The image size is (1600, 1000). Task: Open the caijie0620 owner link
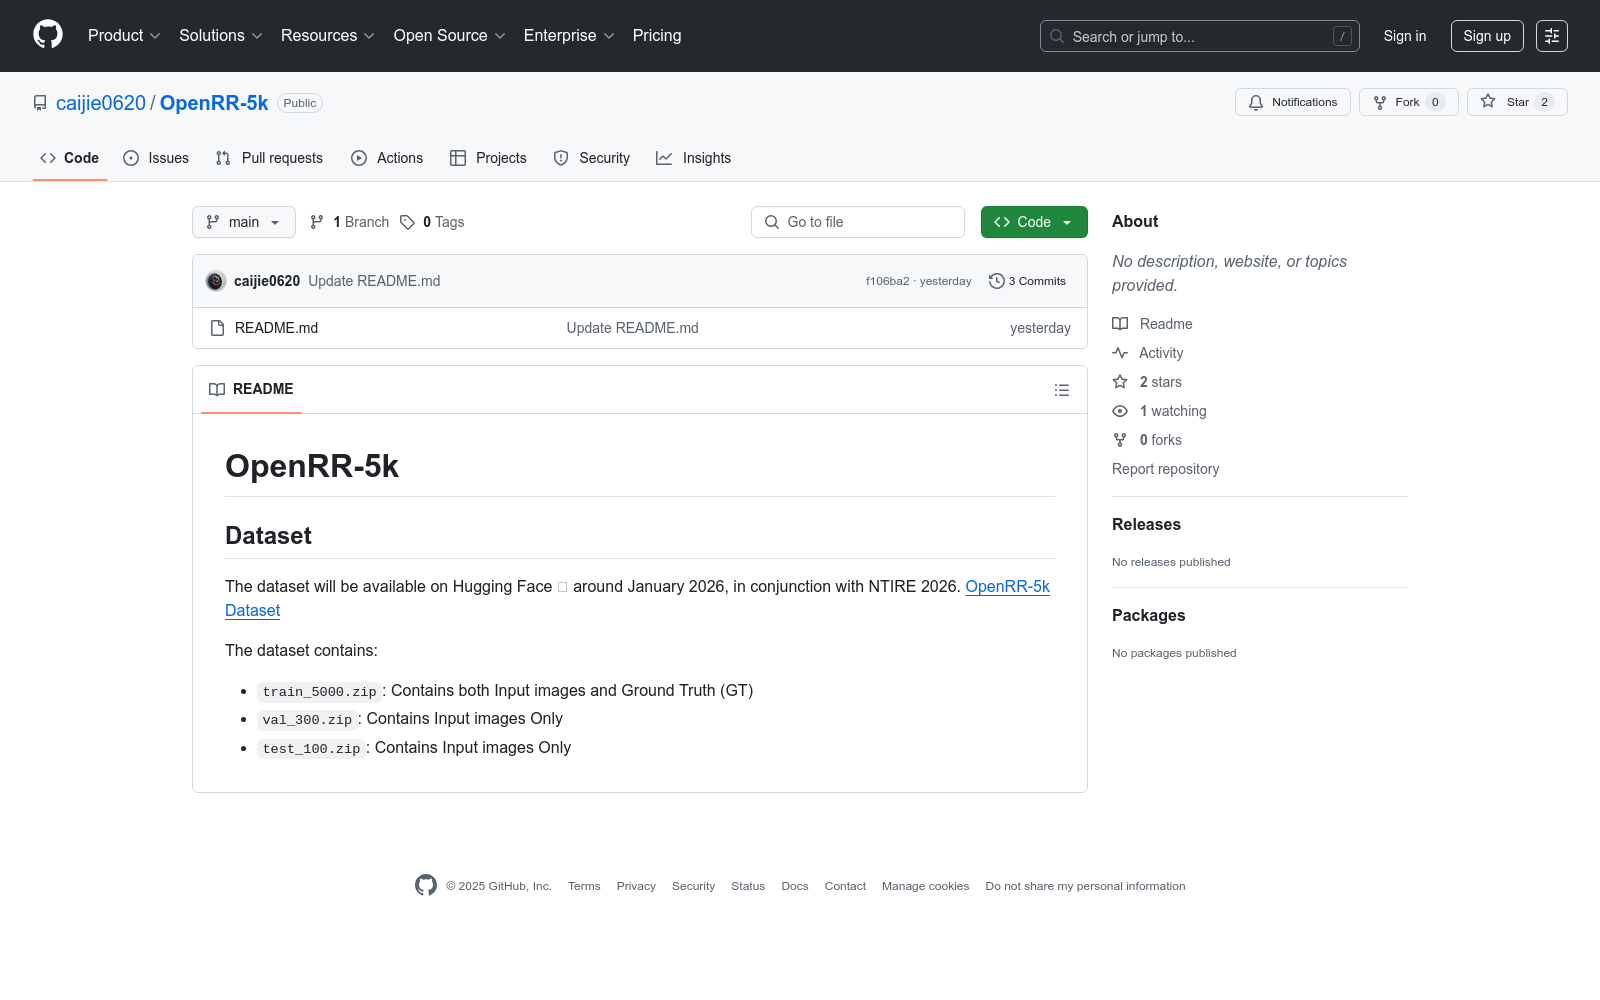(101, 103)
